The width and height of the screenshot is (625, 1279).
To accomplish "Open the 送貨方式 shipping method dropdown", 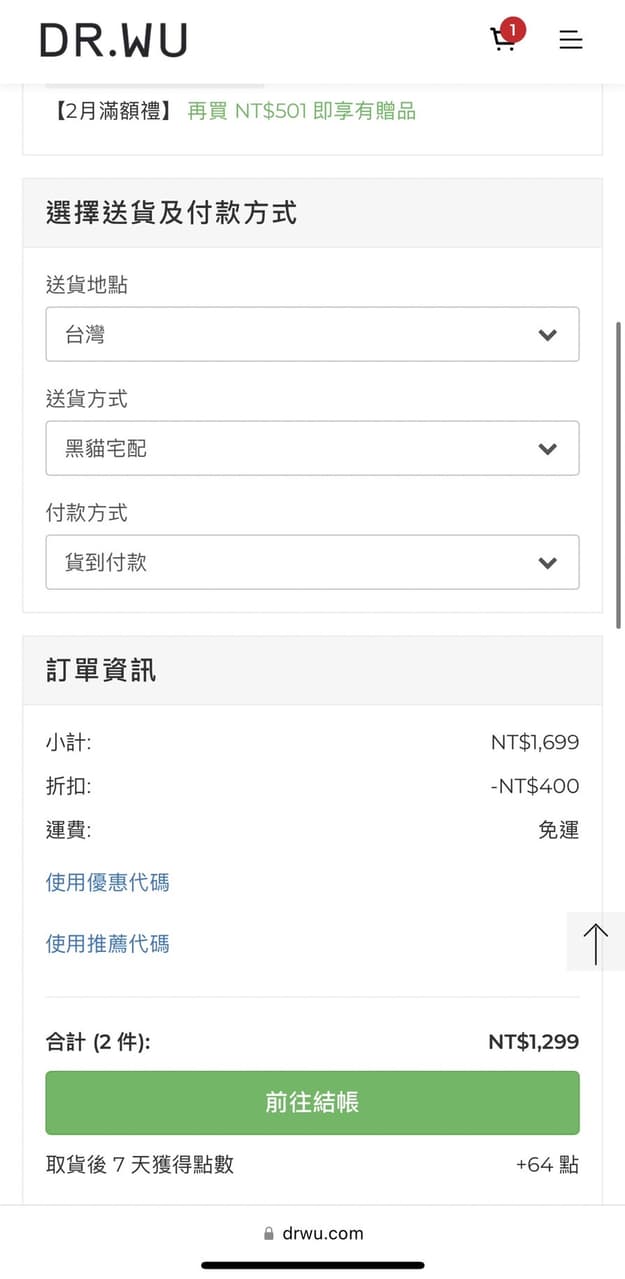I will [312, 449].
